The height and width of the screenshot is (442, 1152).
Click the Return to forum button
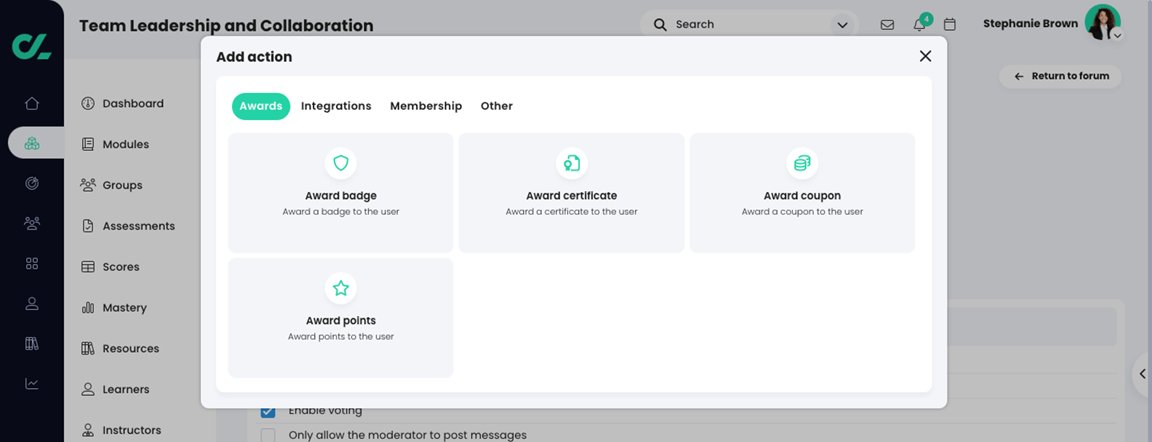(x=1061, y=76)
